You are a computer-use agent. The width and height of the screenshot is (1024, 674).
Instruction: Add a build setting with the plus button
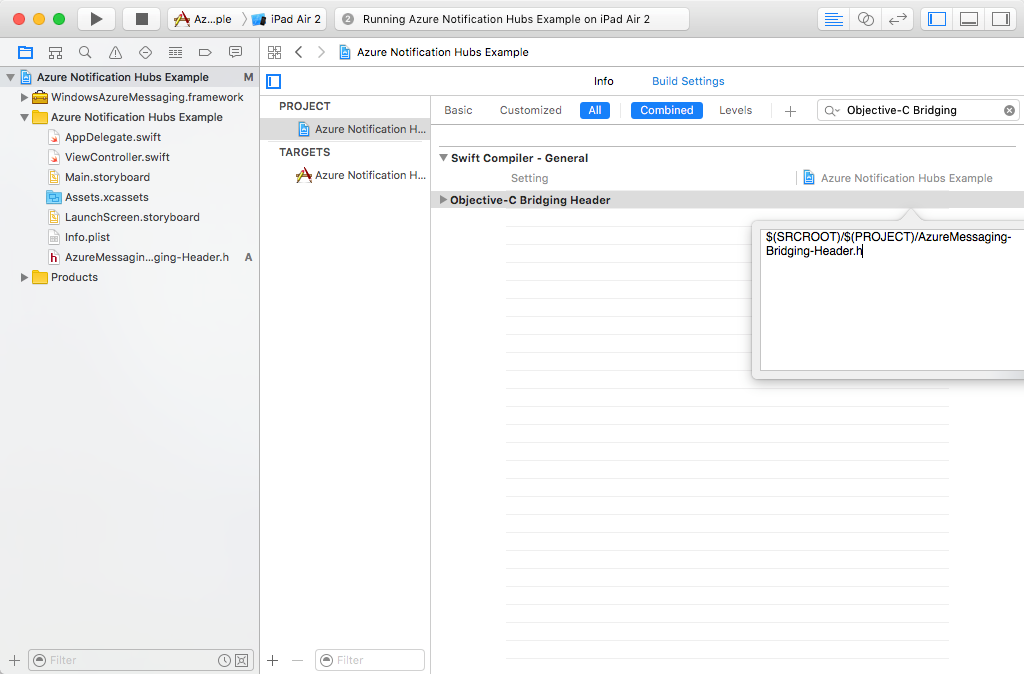click(x=790, y=110)
